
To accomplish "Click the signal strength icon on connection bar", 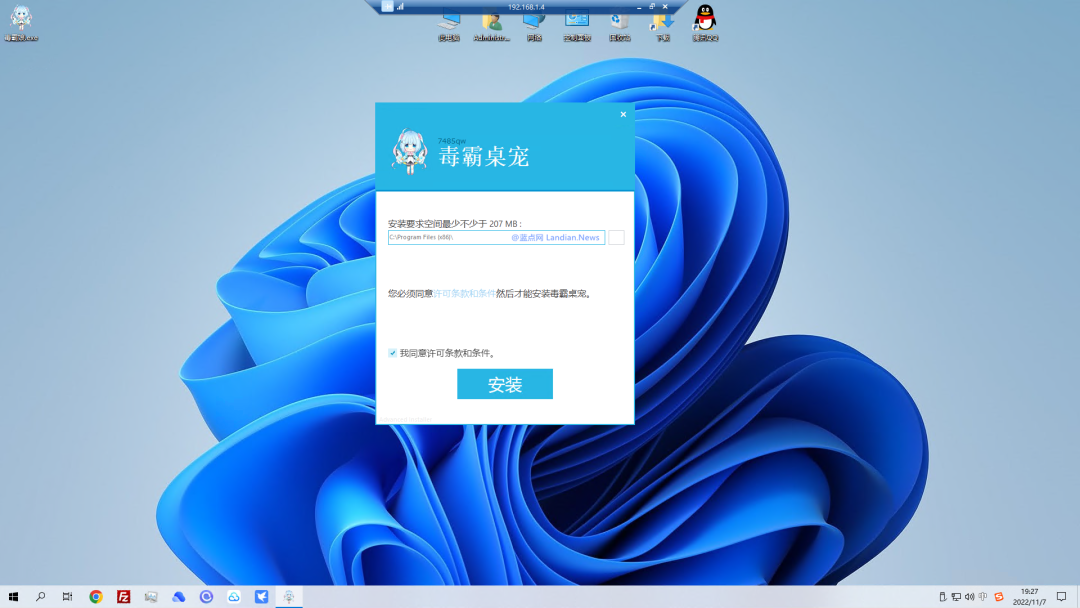I will [400, 6].
